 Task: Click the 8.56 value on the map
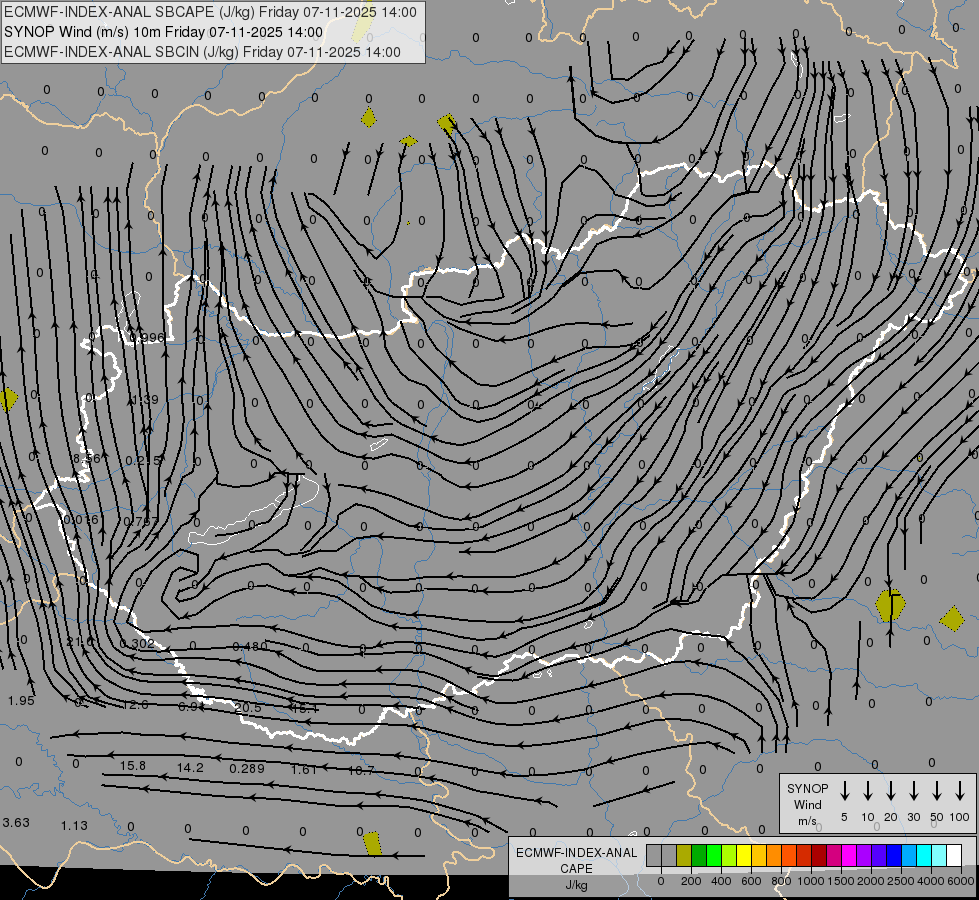point(86,458)
